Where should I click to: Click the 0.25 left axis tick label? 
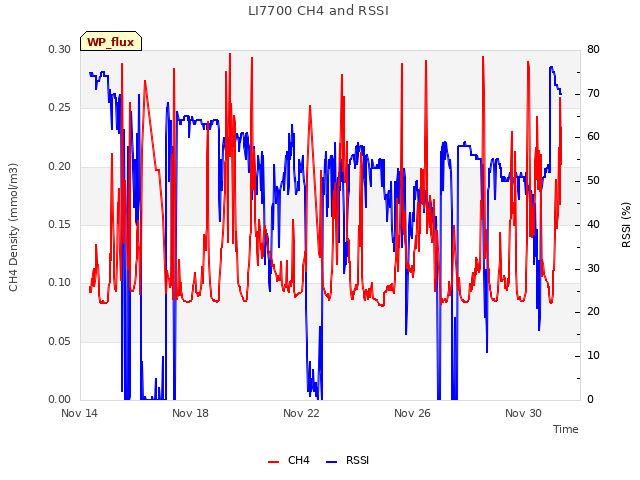click(x=60, y=107)
